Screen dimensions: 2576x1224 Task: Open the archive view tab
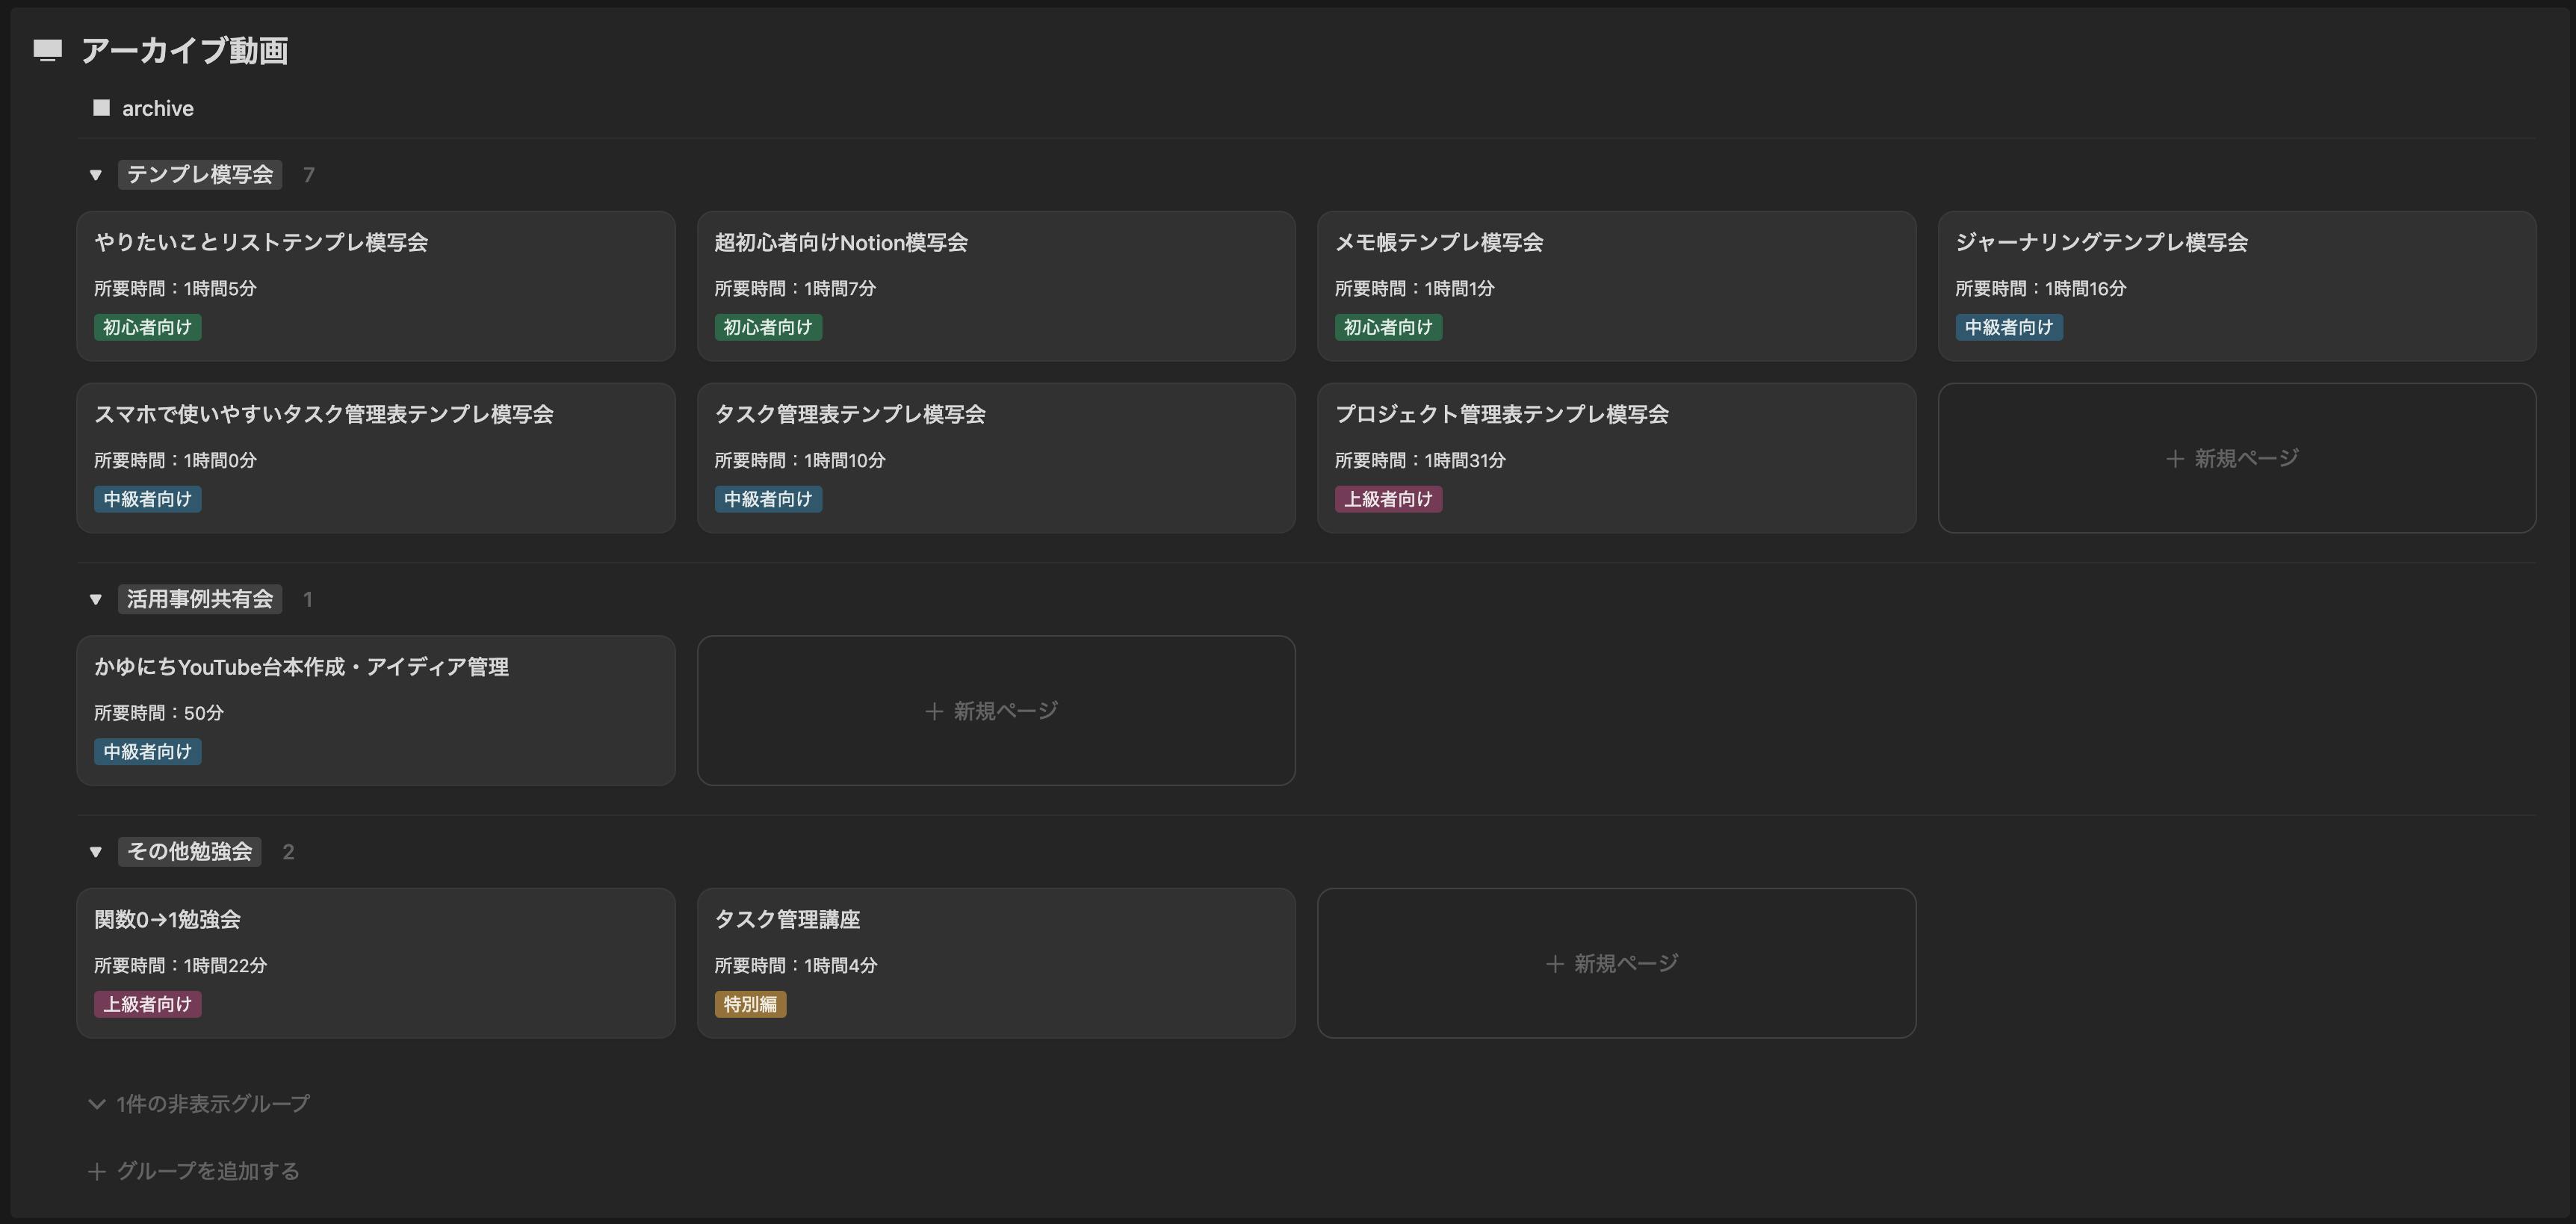click(x=143, y=108)
